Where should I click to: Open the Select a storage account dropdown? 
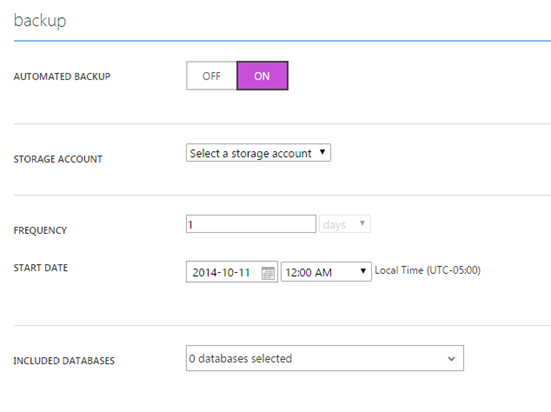coord(258,153)
